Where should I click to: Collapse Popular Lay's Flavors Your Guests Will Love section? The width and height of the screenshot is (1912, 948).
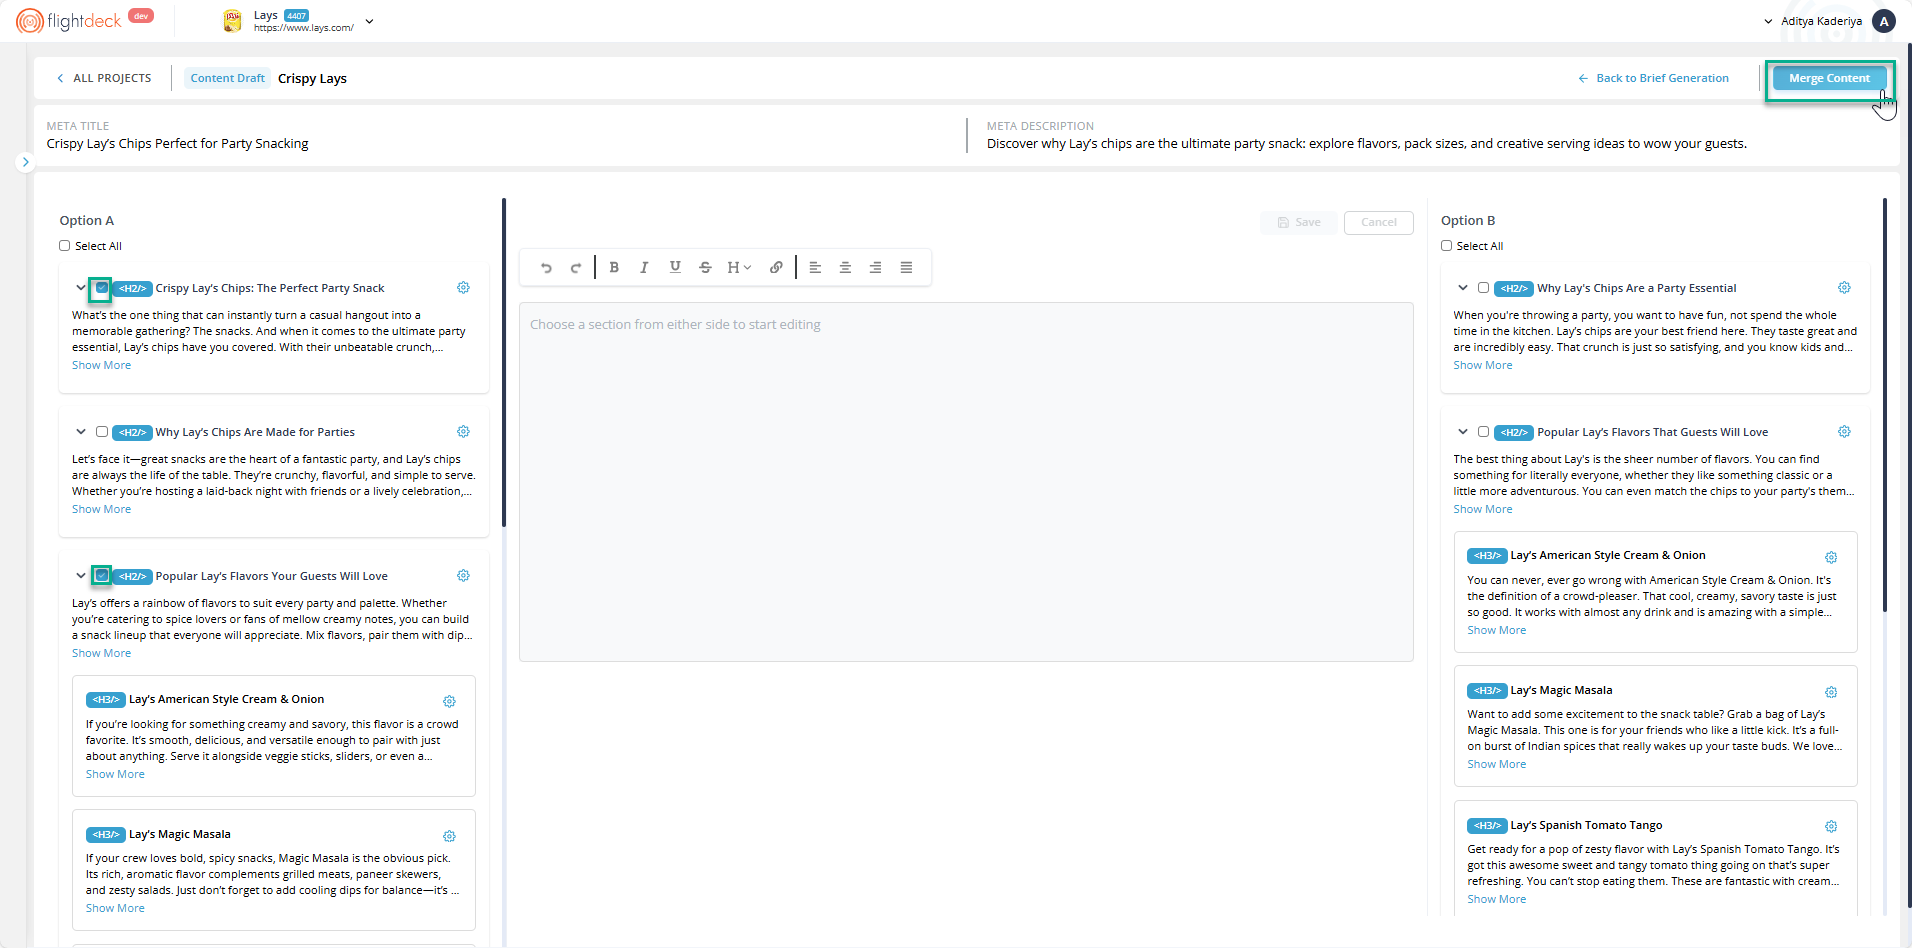[x=81, y=576]
